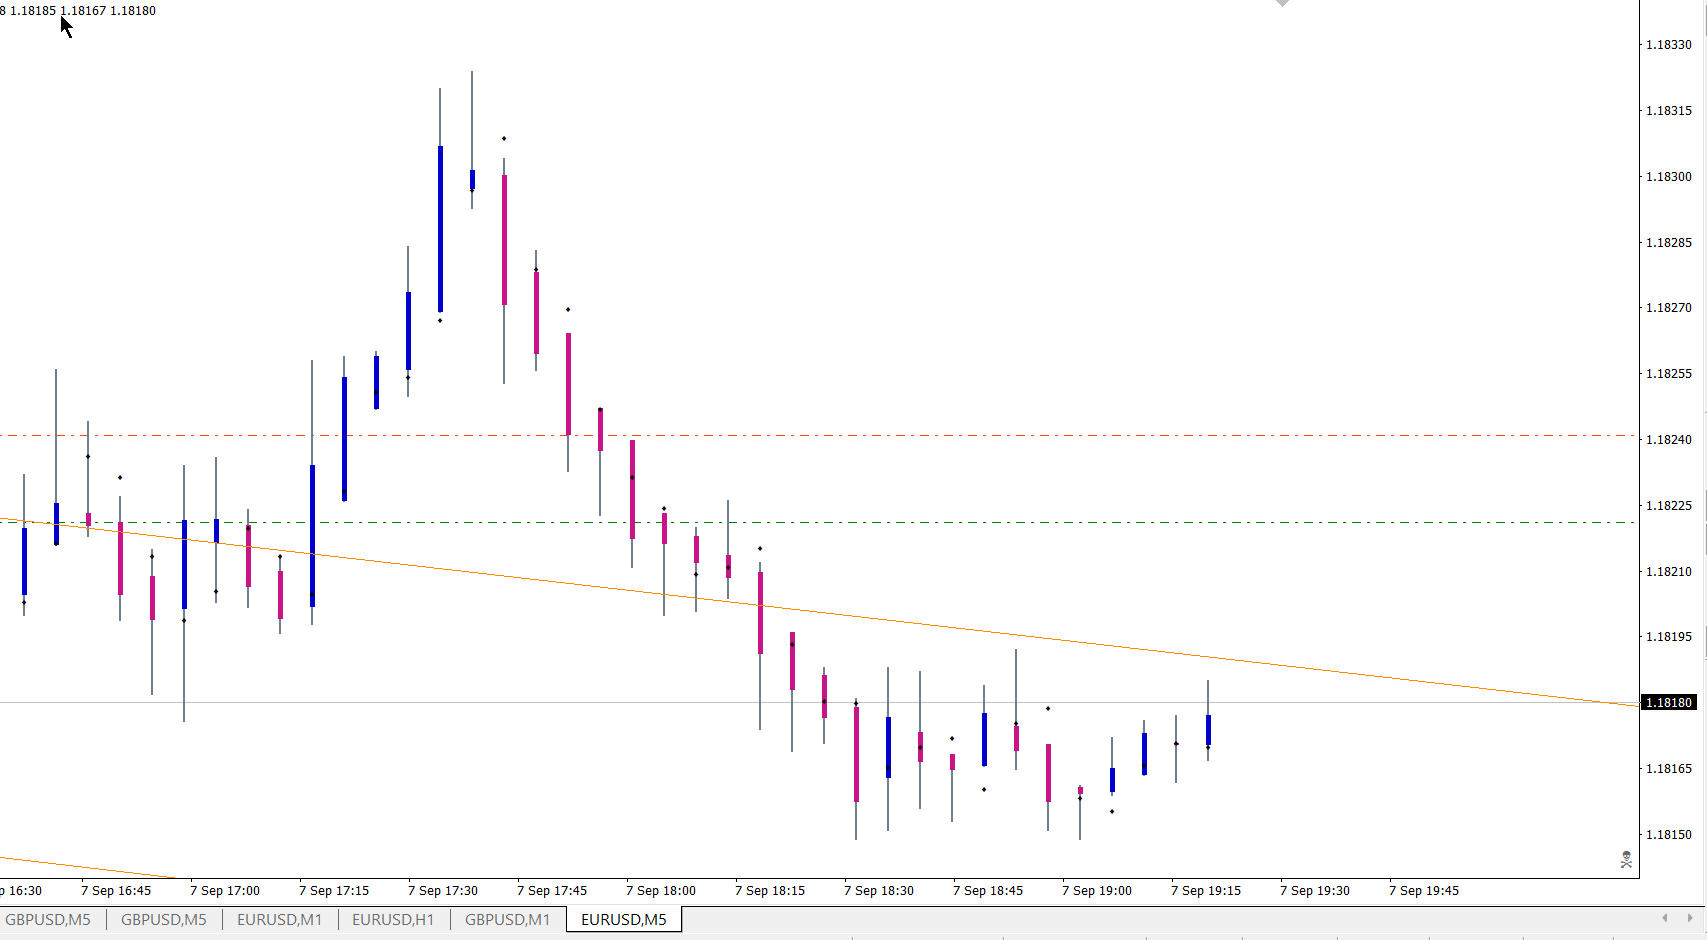
Task: Click the 1.18315 price scale label
Action: [1669, 111]
